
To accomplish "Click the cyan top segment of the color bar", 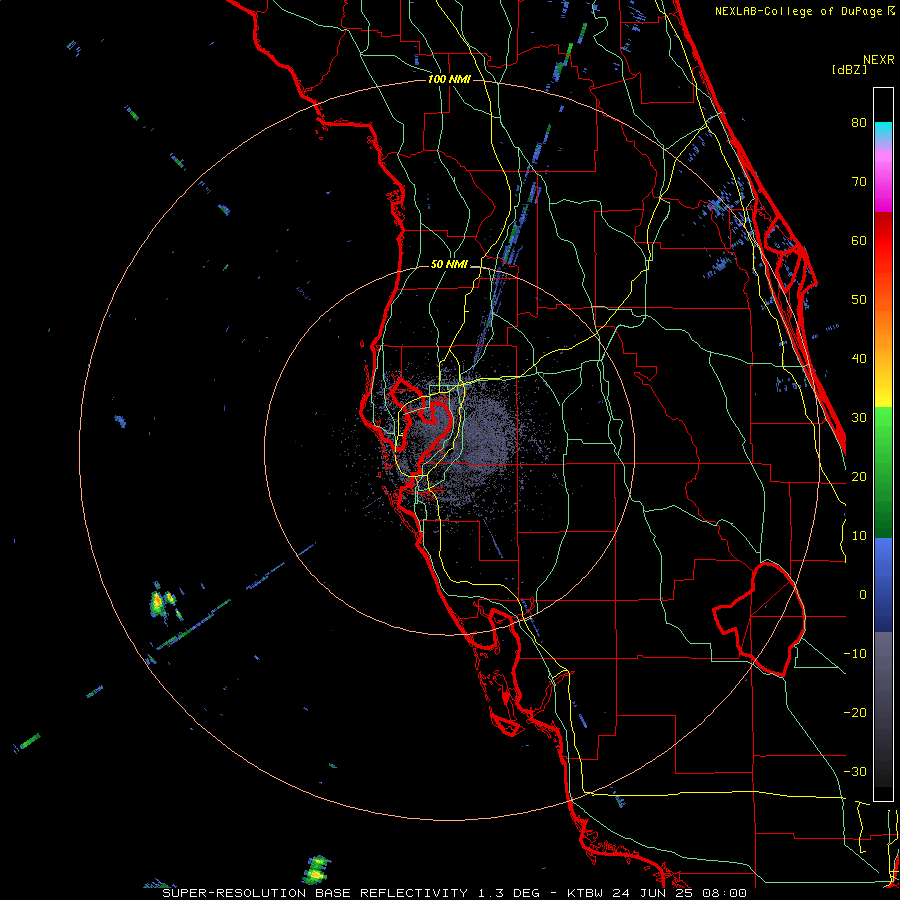I will click(883, 130).
